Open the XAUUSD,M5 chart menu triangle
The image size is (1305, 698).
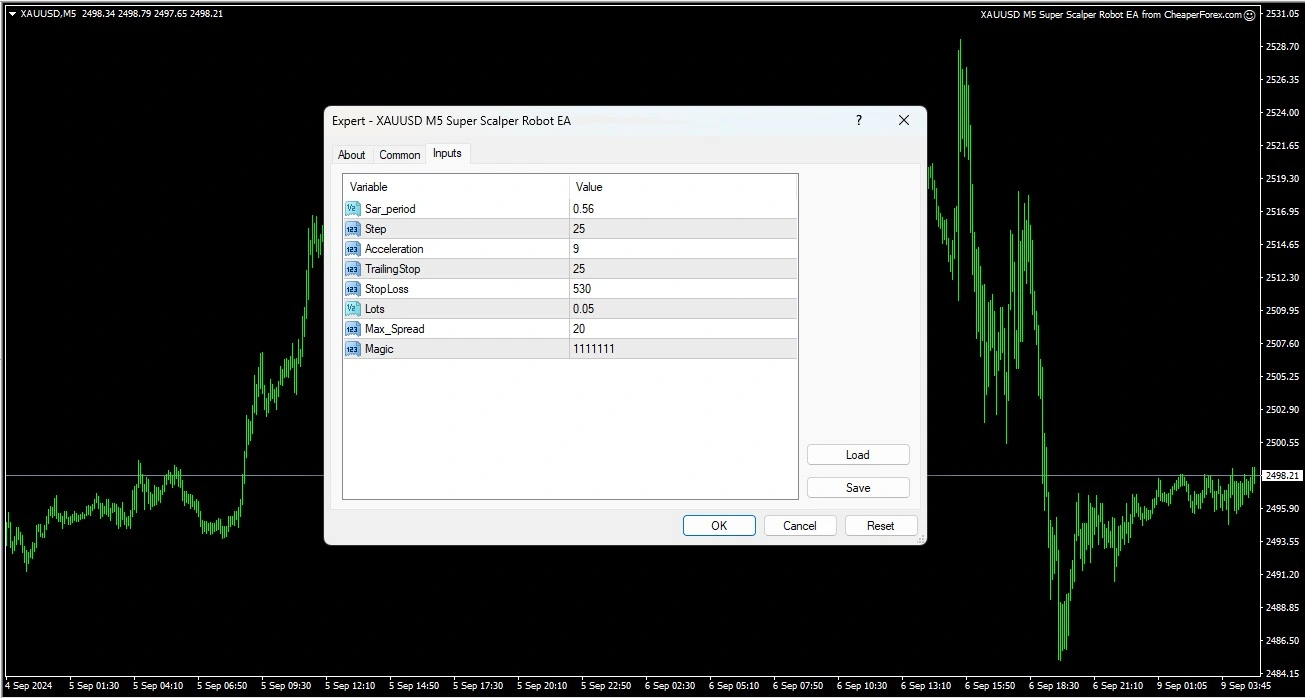[x=12, y=14]
